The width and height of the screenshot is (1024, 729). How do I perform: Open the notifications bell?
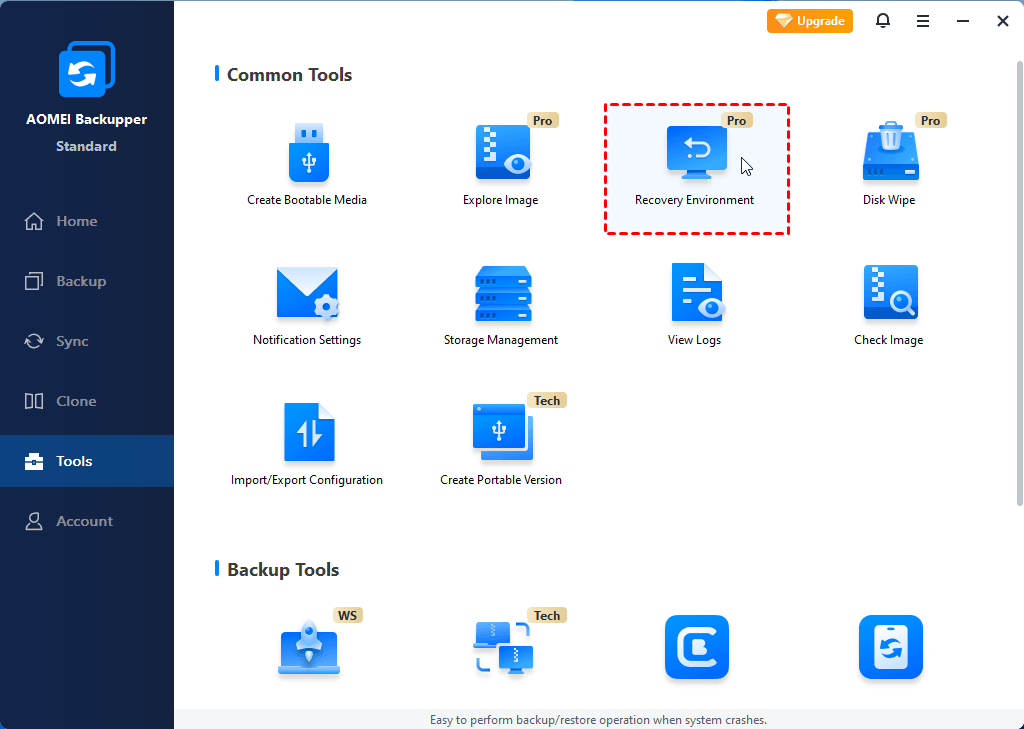tap(883, 21)
